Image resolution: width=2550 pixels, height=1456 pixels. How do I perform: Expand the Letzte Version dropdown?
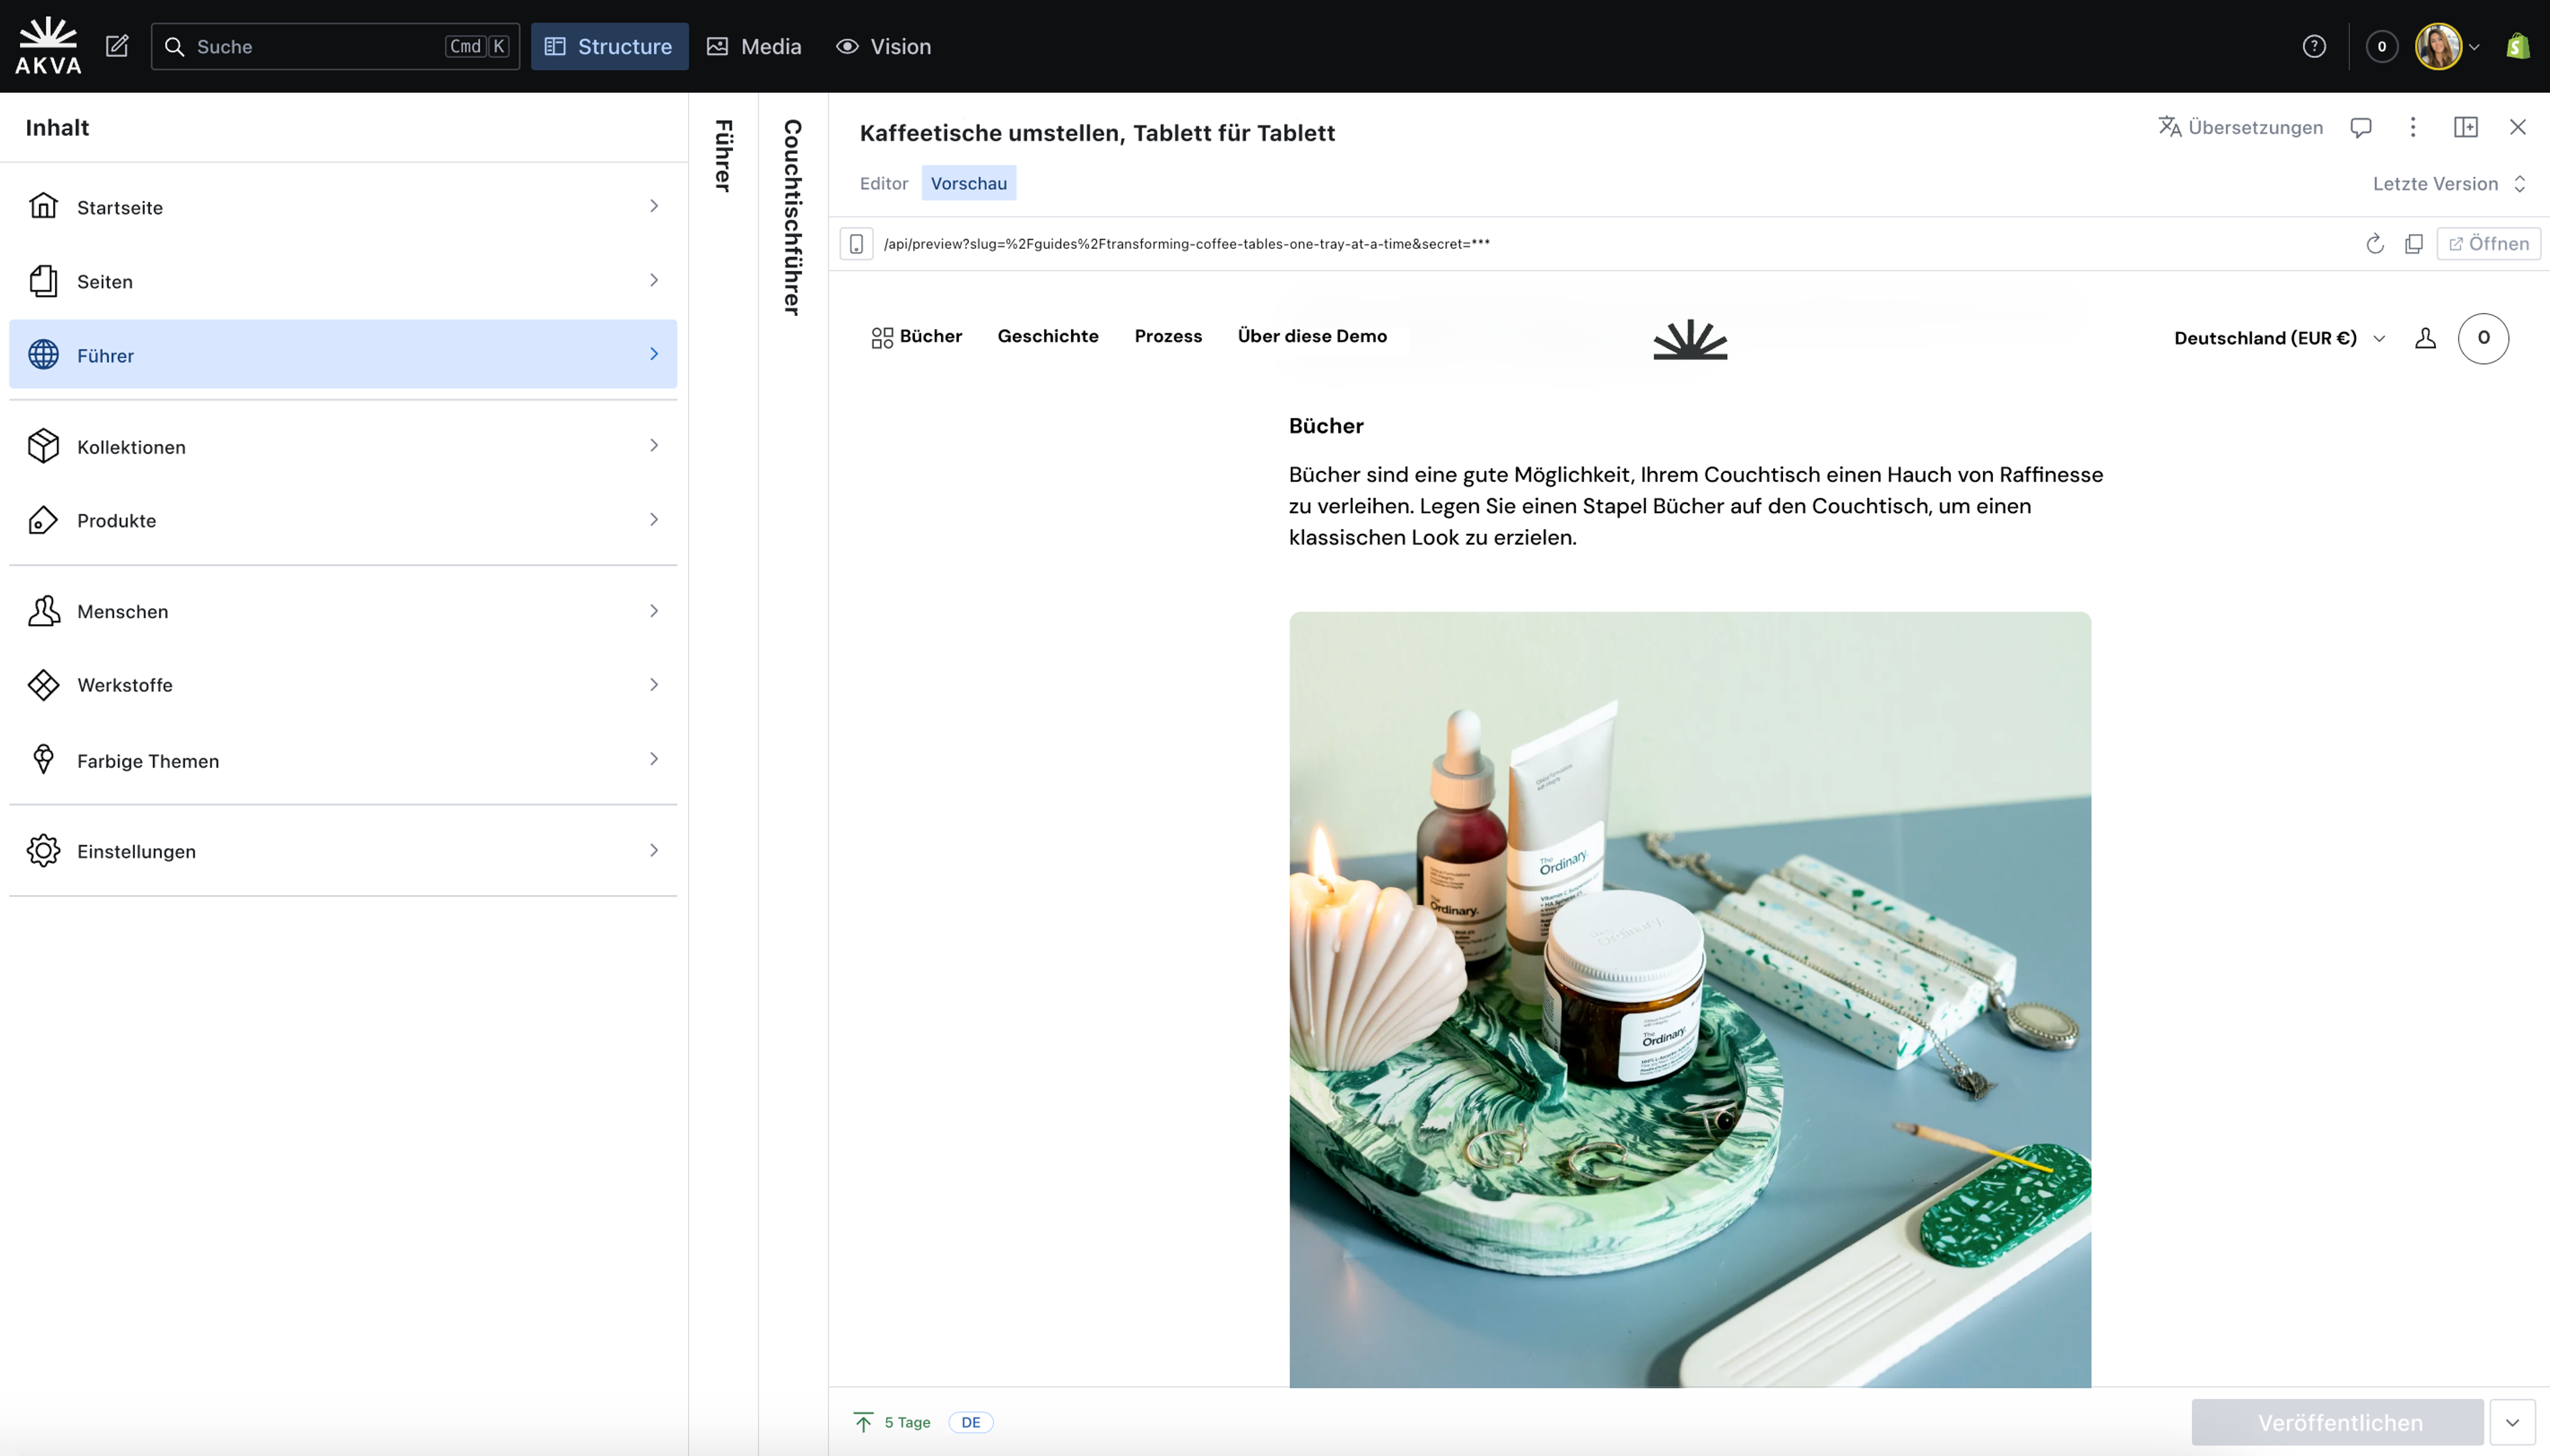tap(2448, 184)
